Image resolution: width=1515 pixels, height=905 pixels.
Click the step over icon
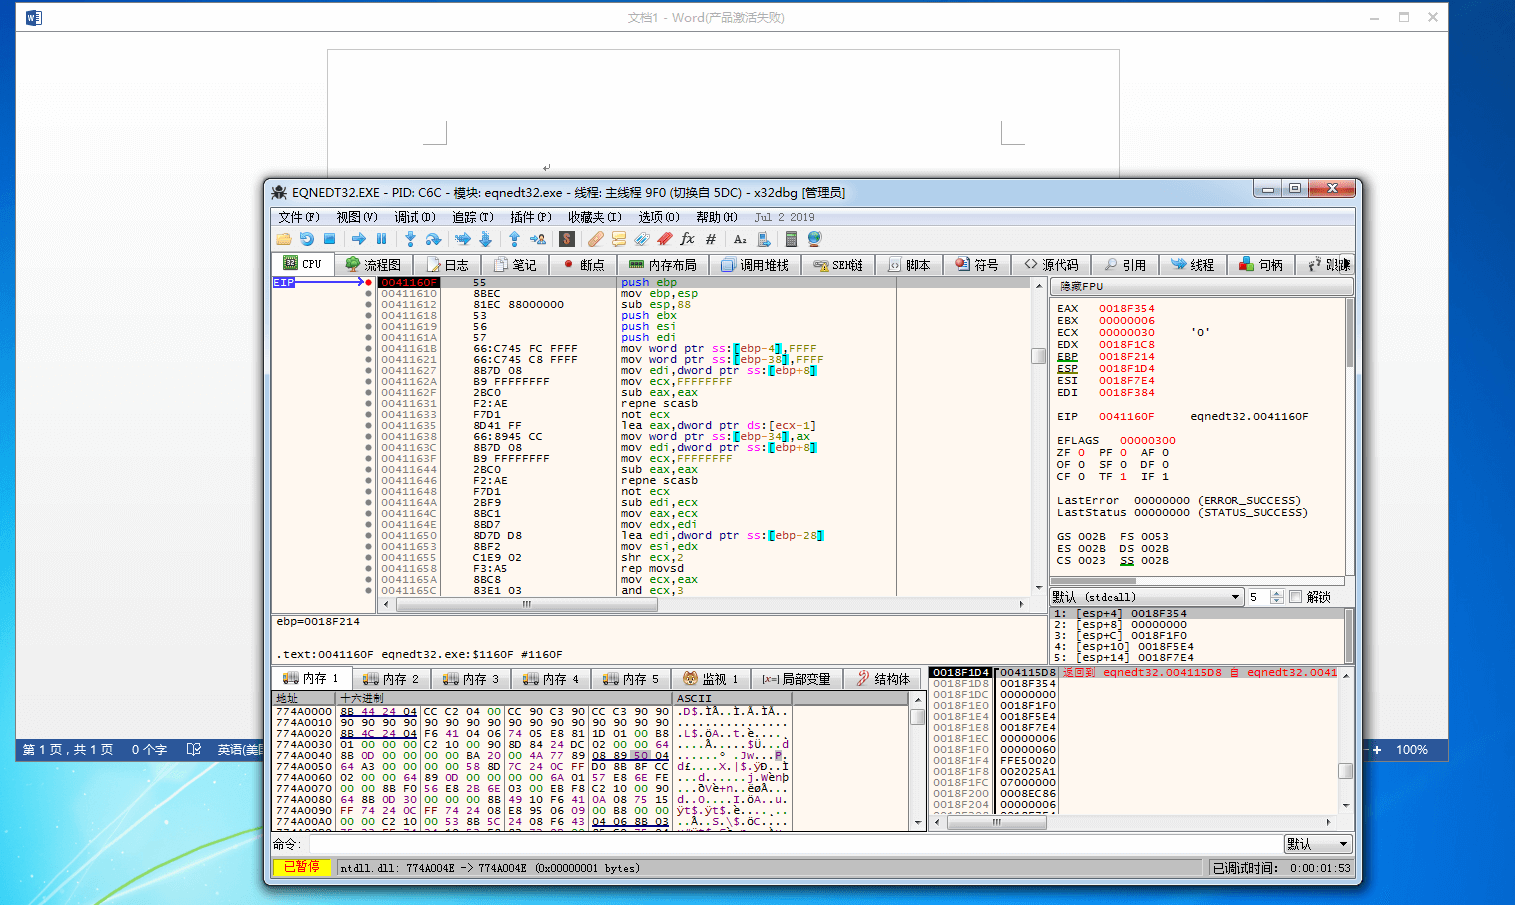coord(433,239)
